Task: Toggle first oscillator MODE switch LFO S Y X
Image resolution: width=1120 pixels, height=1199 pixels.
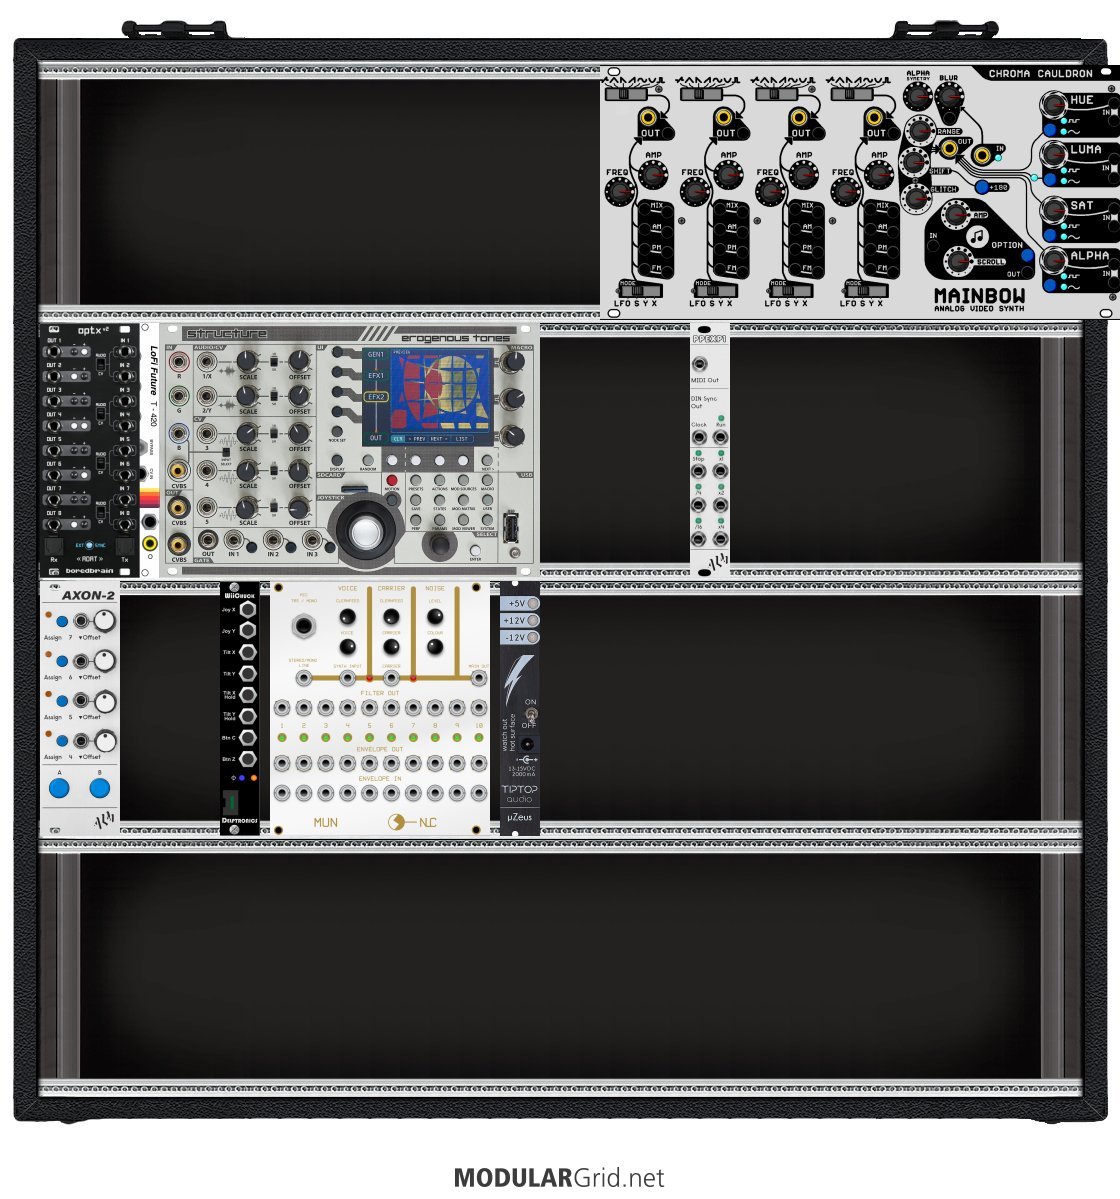Action: [x=641, y=291]
